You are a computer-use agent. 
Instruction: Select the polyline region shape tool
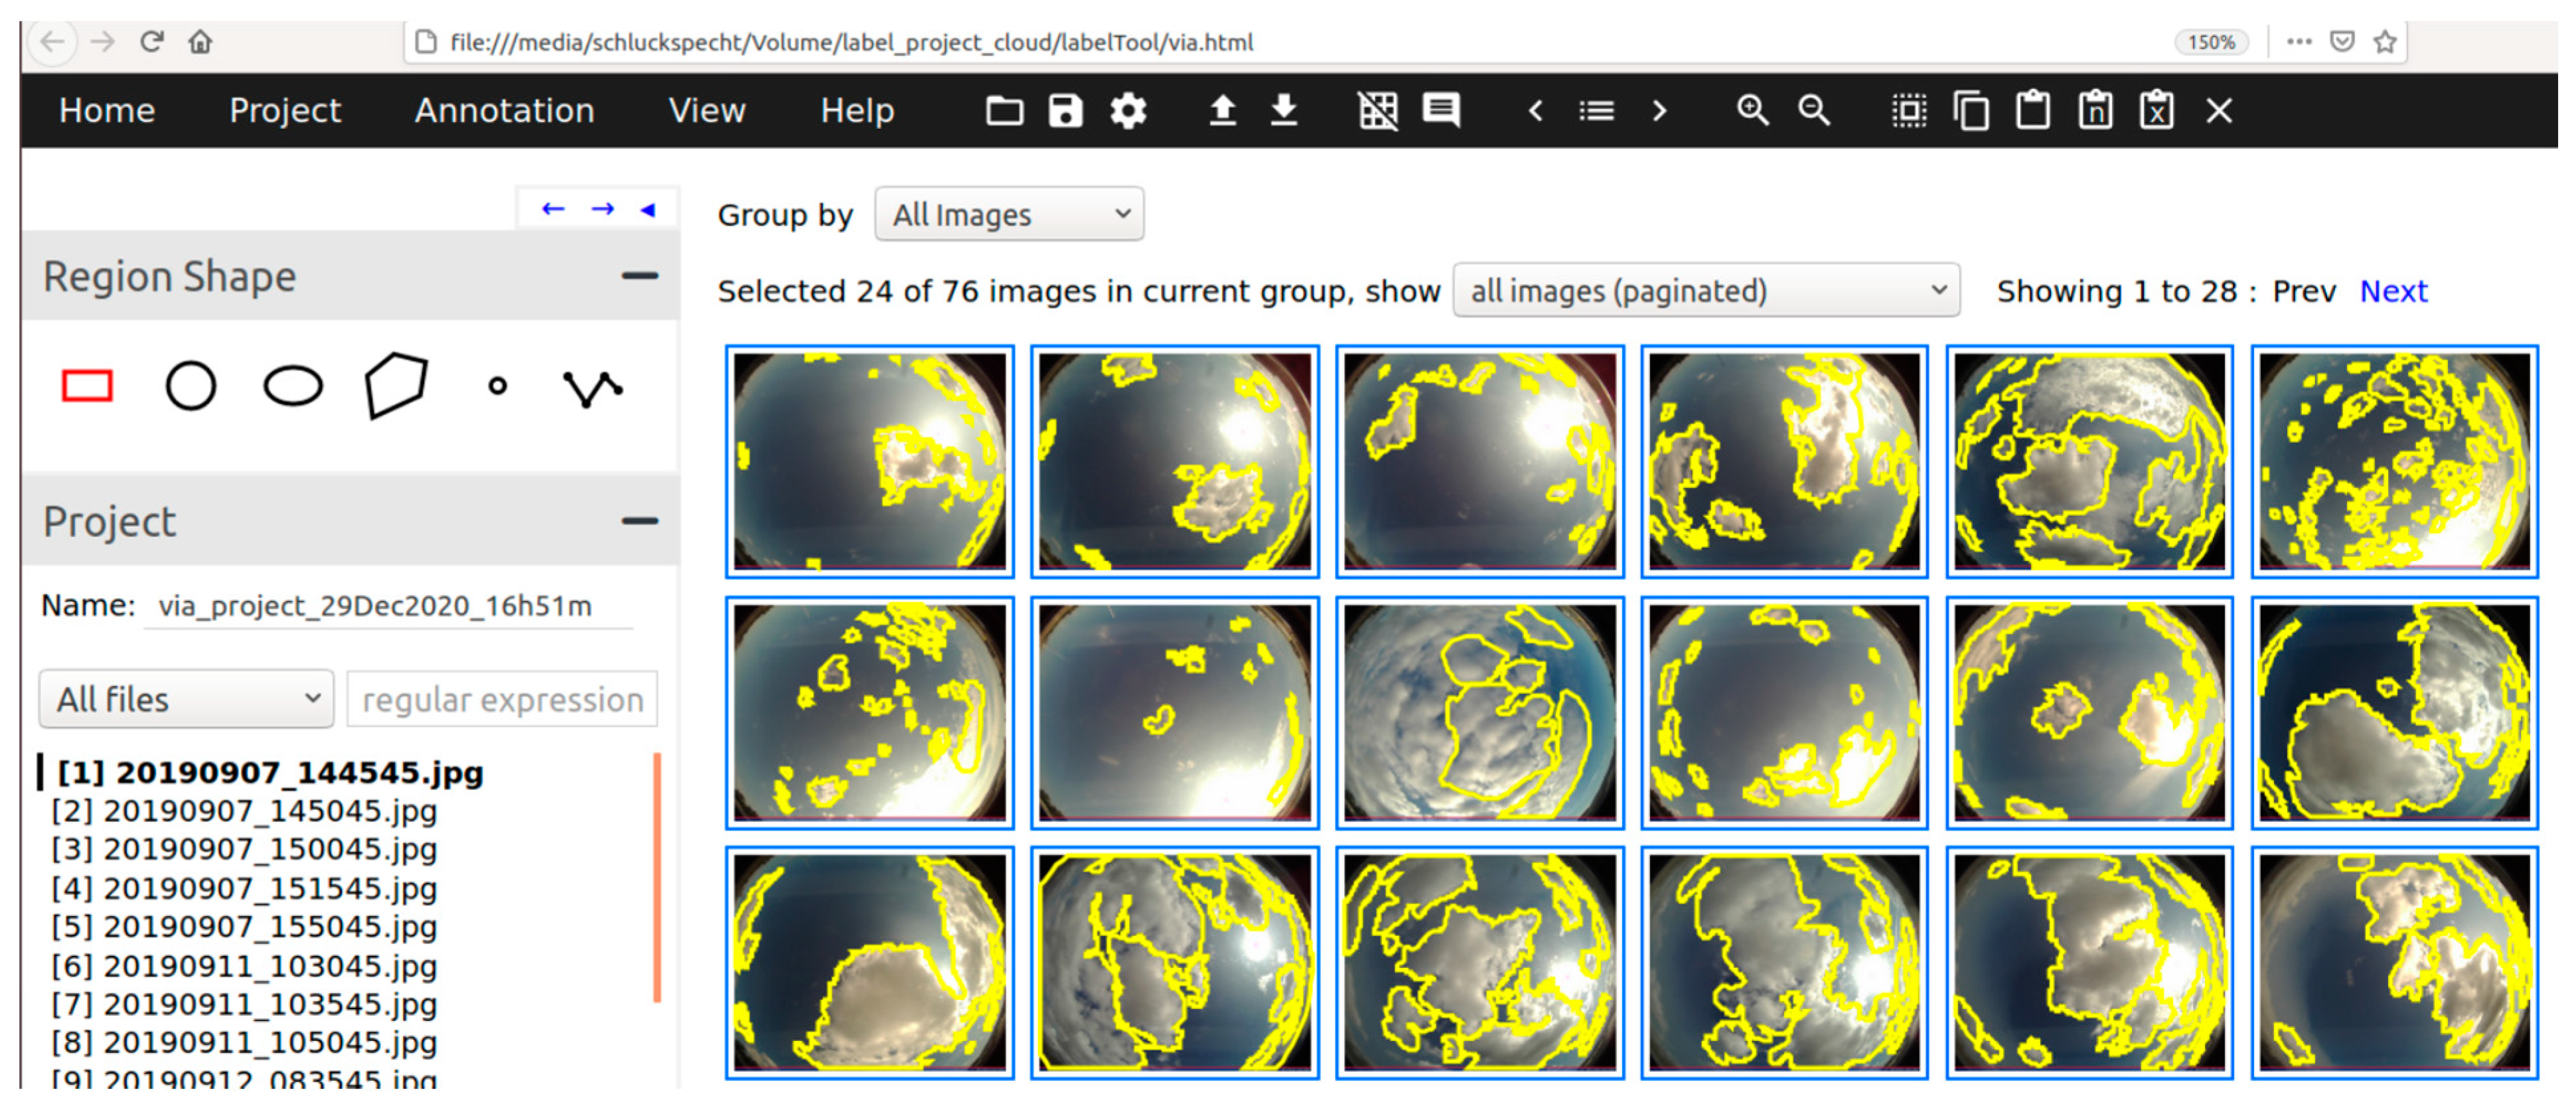pyautogui.click(x=593, y=387)
